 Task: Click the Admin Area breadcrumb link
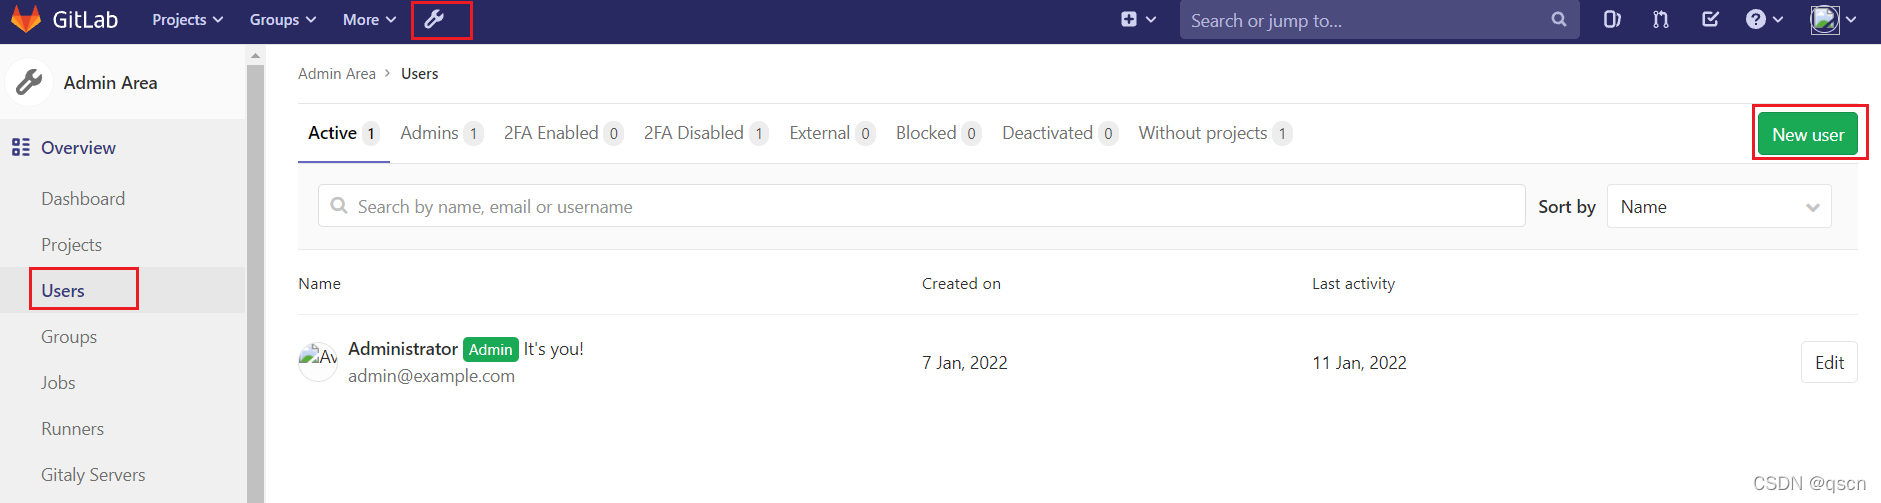[x=337, y=73]
